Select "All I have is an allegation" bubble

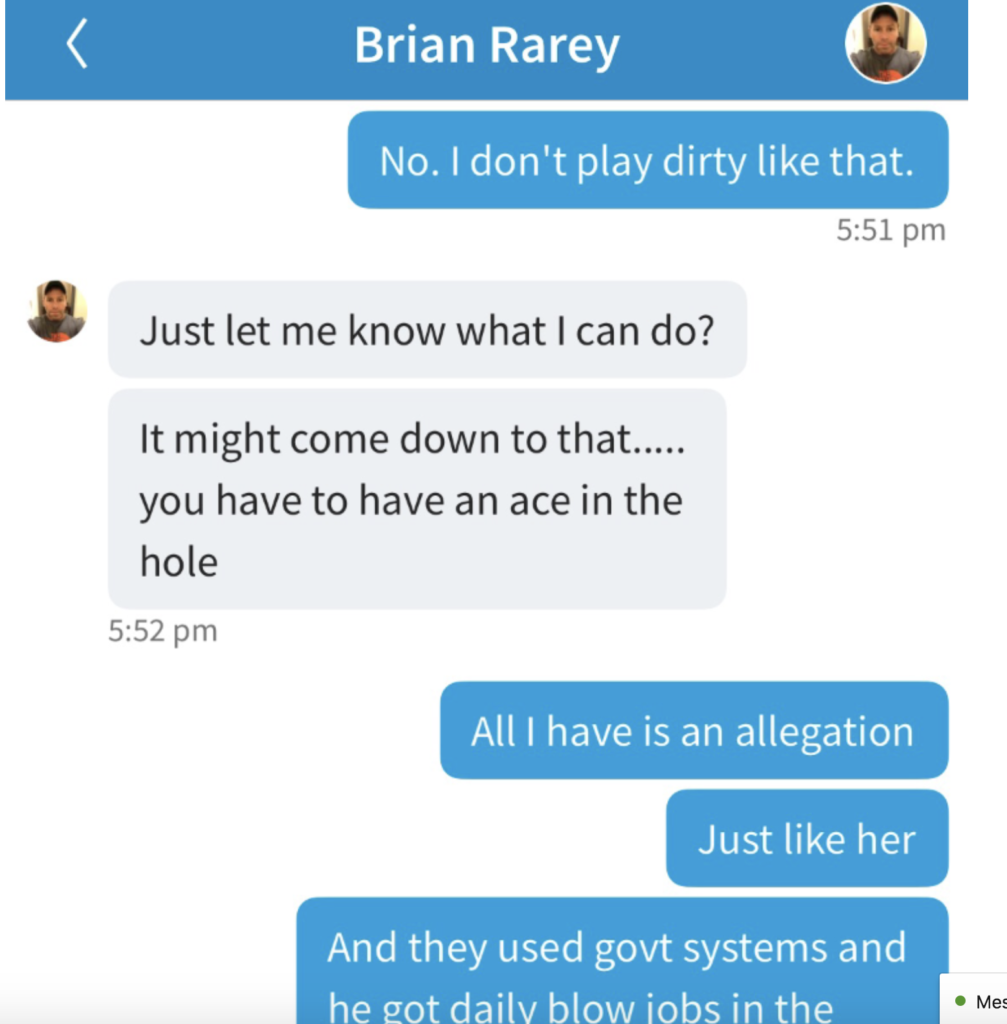tap(694, 730)
